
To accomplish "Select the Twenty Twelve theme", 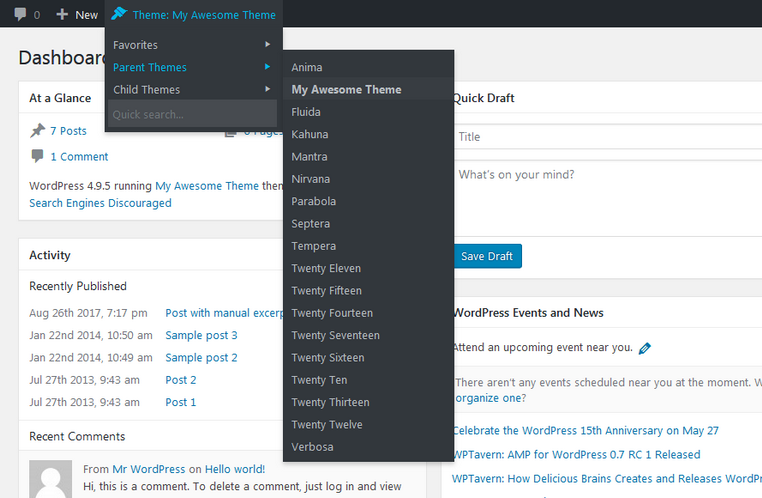I will [368, 425].
